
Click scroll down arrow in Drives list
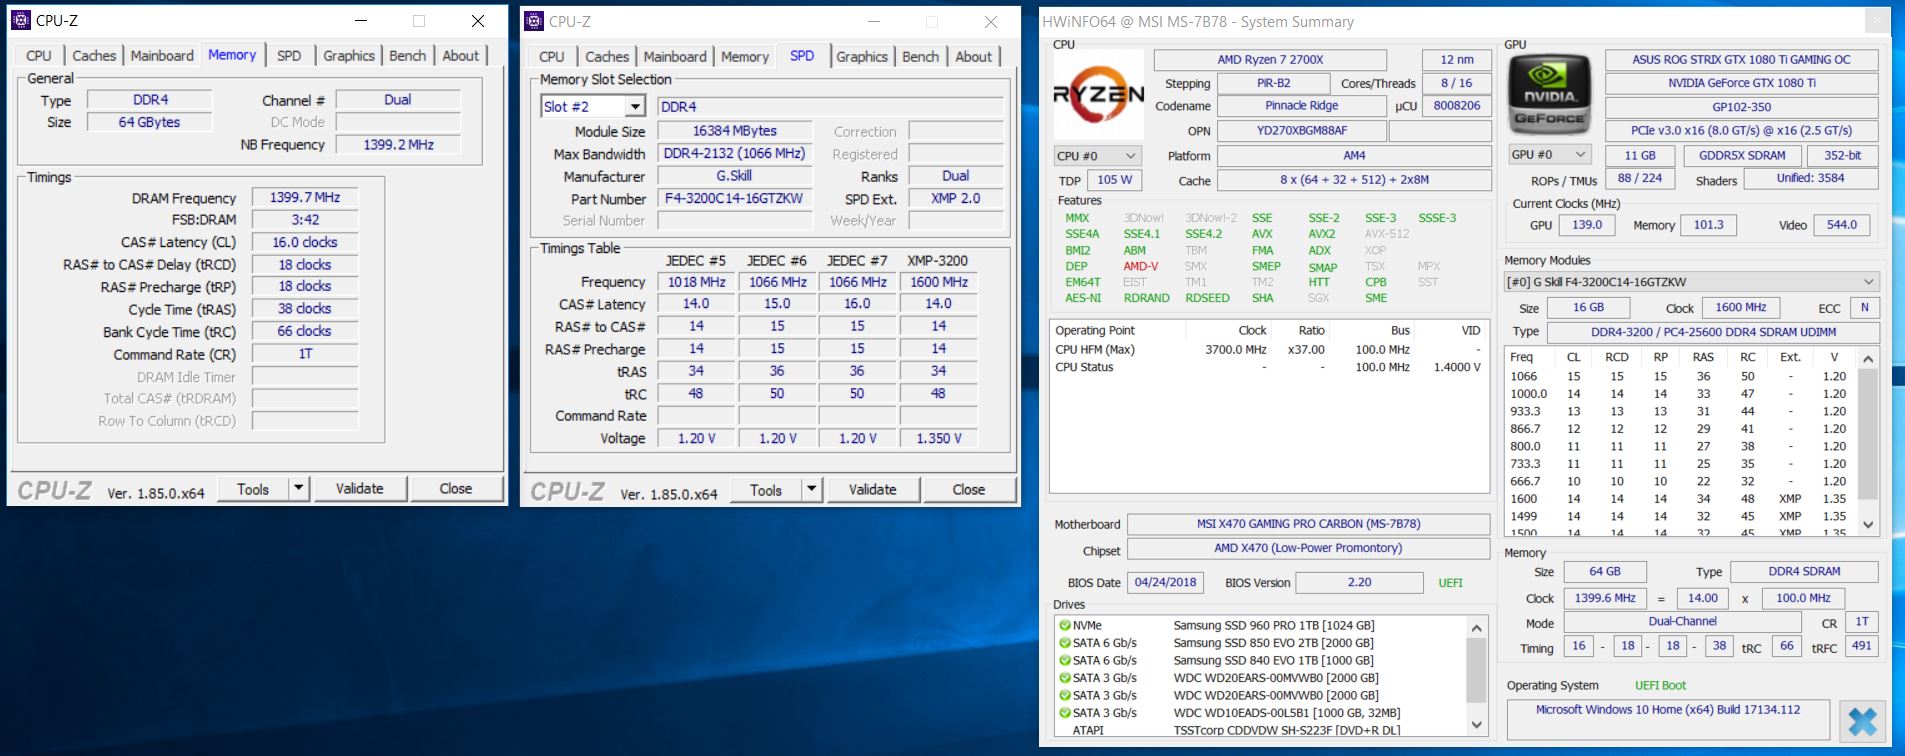click(x=1476, y=724)
